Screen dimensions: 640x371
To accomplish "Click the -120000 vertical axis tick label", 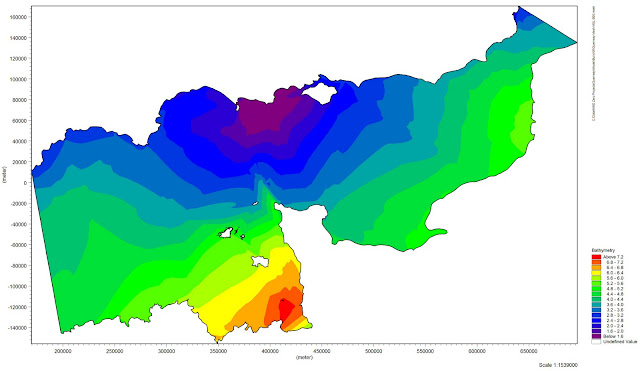I will pos(18,307).
